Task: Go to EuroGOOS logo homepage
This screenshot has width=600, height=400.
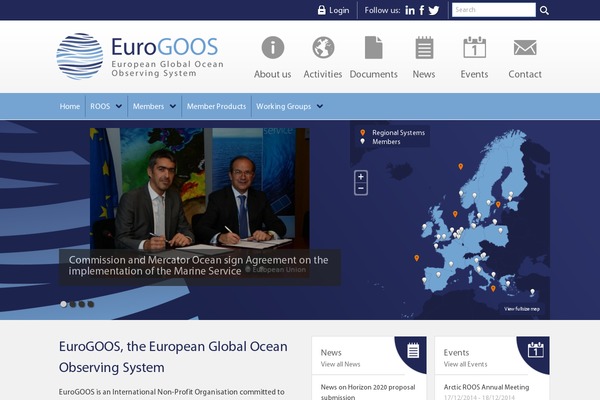Action: 140,56
